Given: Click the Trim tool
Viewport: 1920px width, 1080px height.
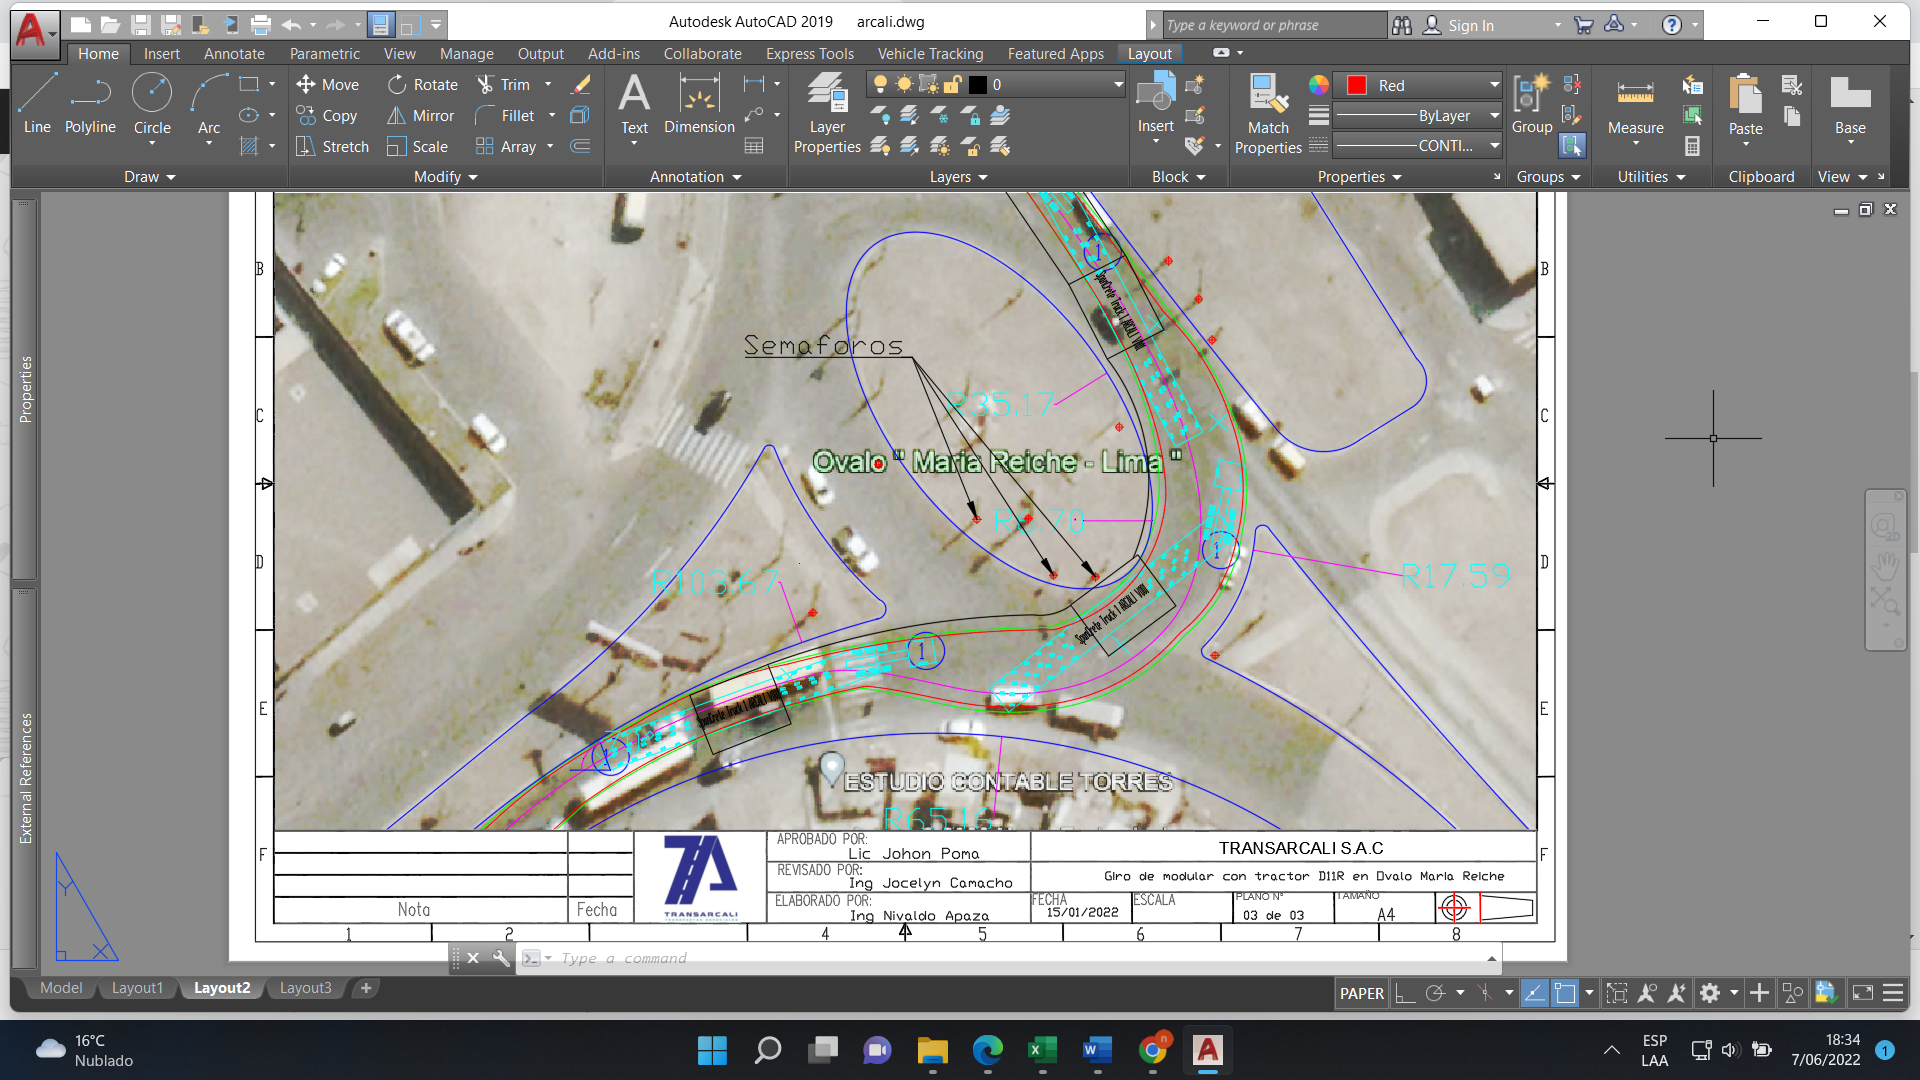Looking at the screenshot, I should coord(503,85).
